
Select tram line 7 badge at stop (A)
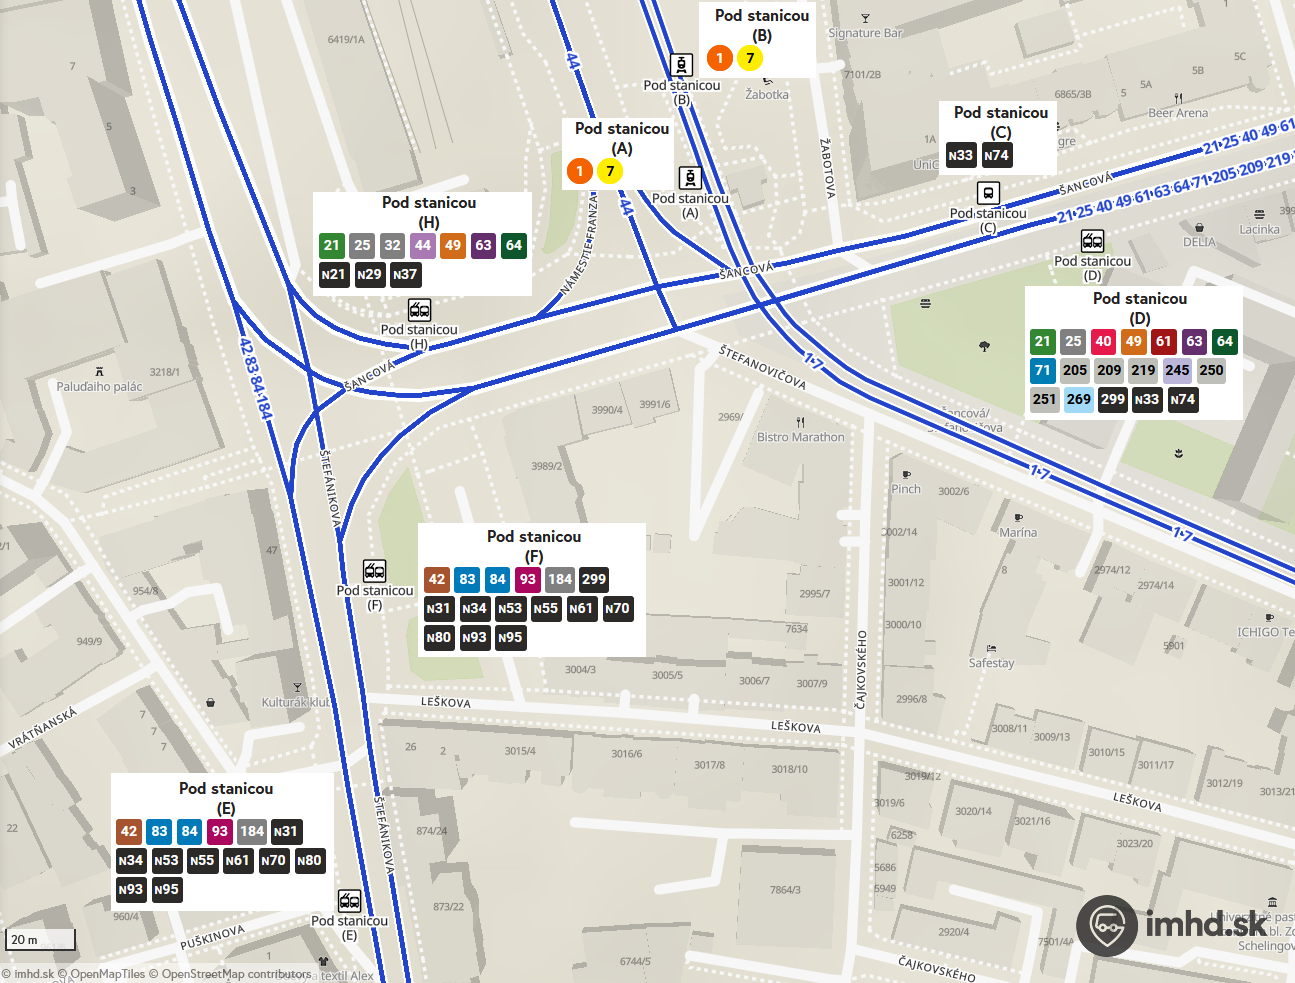tap(610, 171)
